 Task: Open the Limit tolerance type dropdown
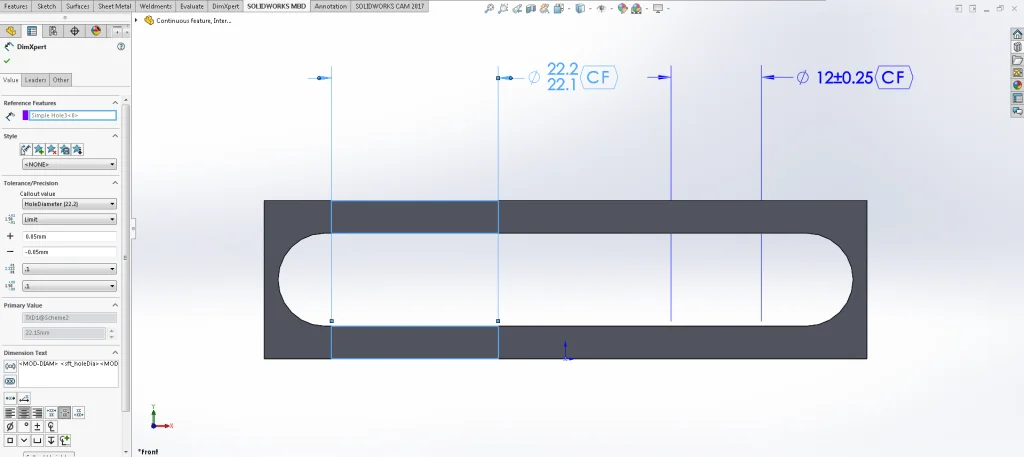tap(69, 219)
